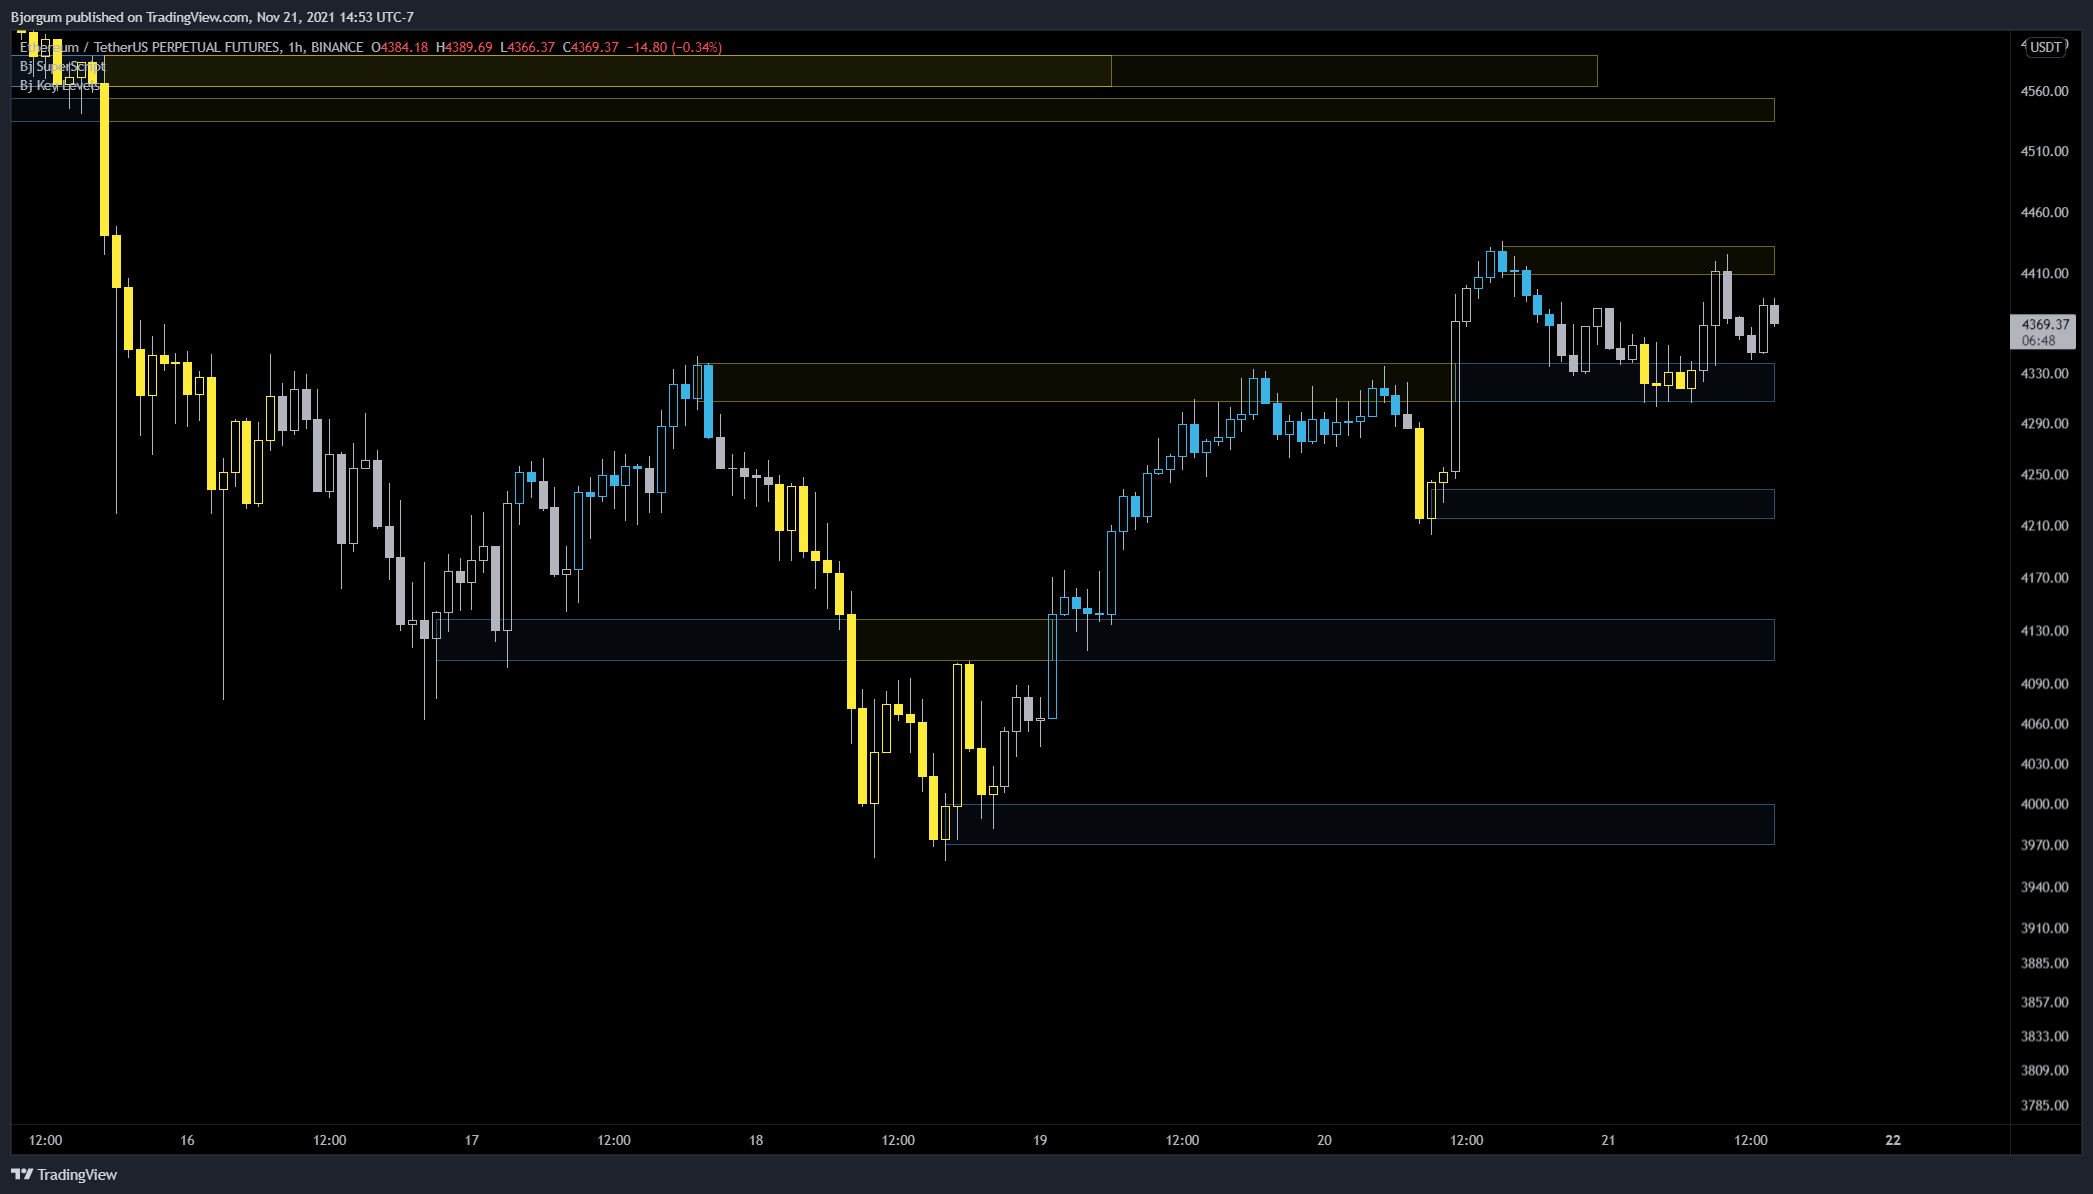The height and width of the screenshot is (1194, 2093).
Task: Click the 4170.00 price axis label
Action: tap(2044, 577)
